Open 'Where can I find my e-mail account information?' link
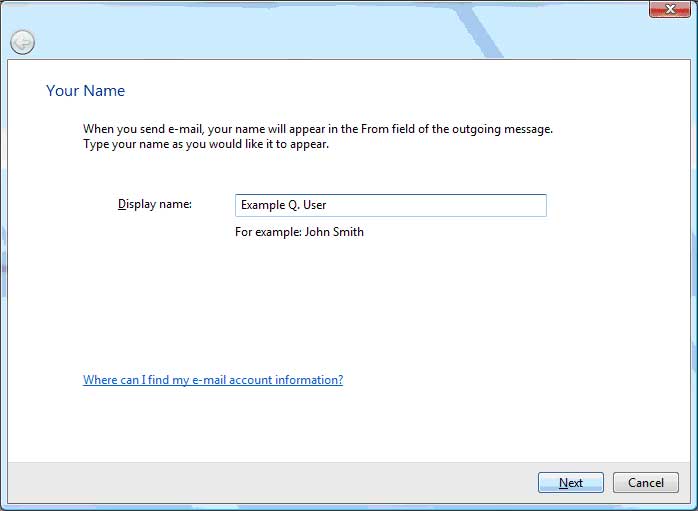698x511 pixels. [213, 380]
